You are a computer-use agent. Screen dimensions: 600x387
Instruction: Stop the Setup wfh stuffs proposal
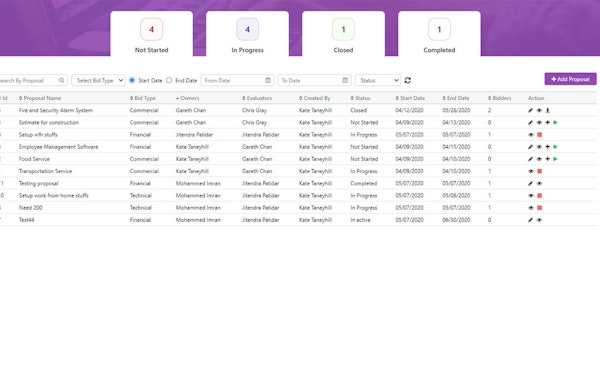(540, 135)
